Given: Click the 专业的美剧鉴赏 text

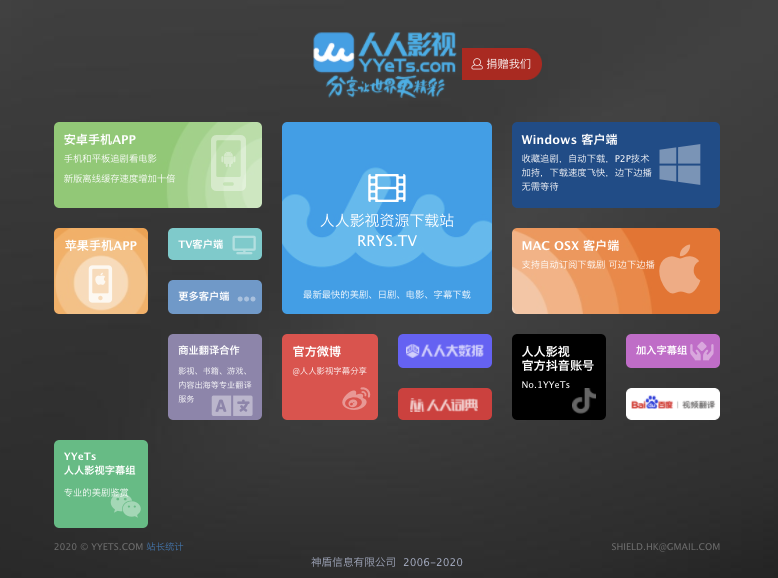Looking at the screenshot, I should pos(96,493).
